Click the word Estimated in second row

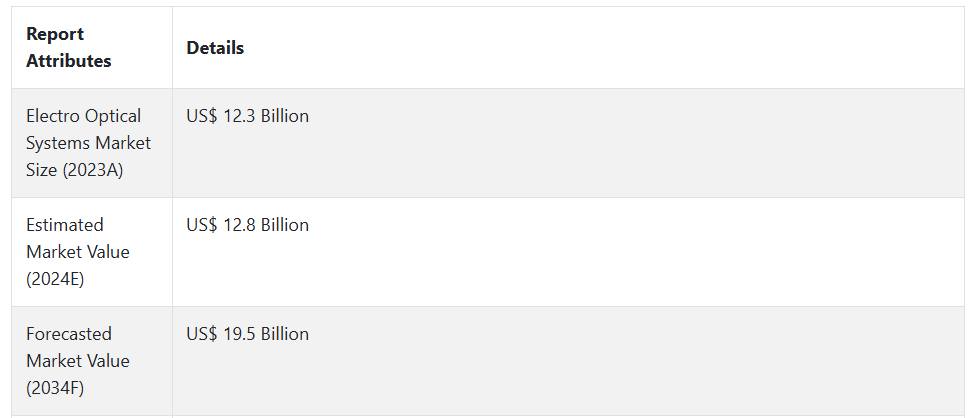point(65,225)
